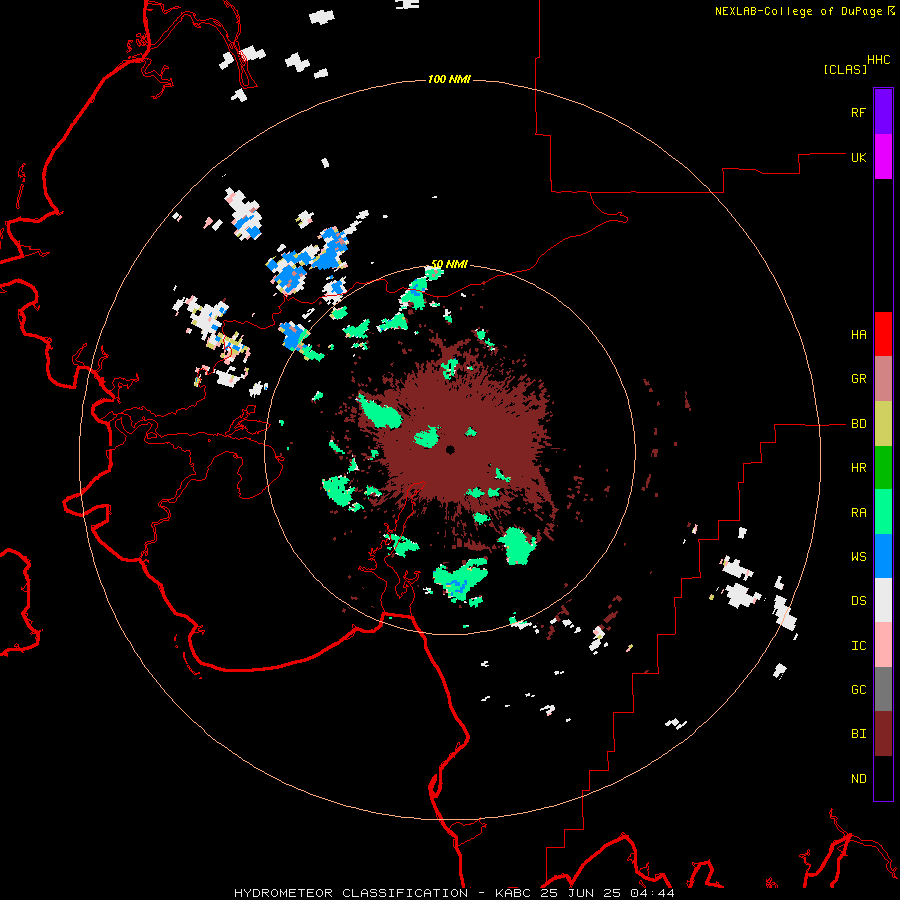Click the GR legend label
Image resolution: width=900 pixels, height=900 pixels.
[x=858, y=379]
